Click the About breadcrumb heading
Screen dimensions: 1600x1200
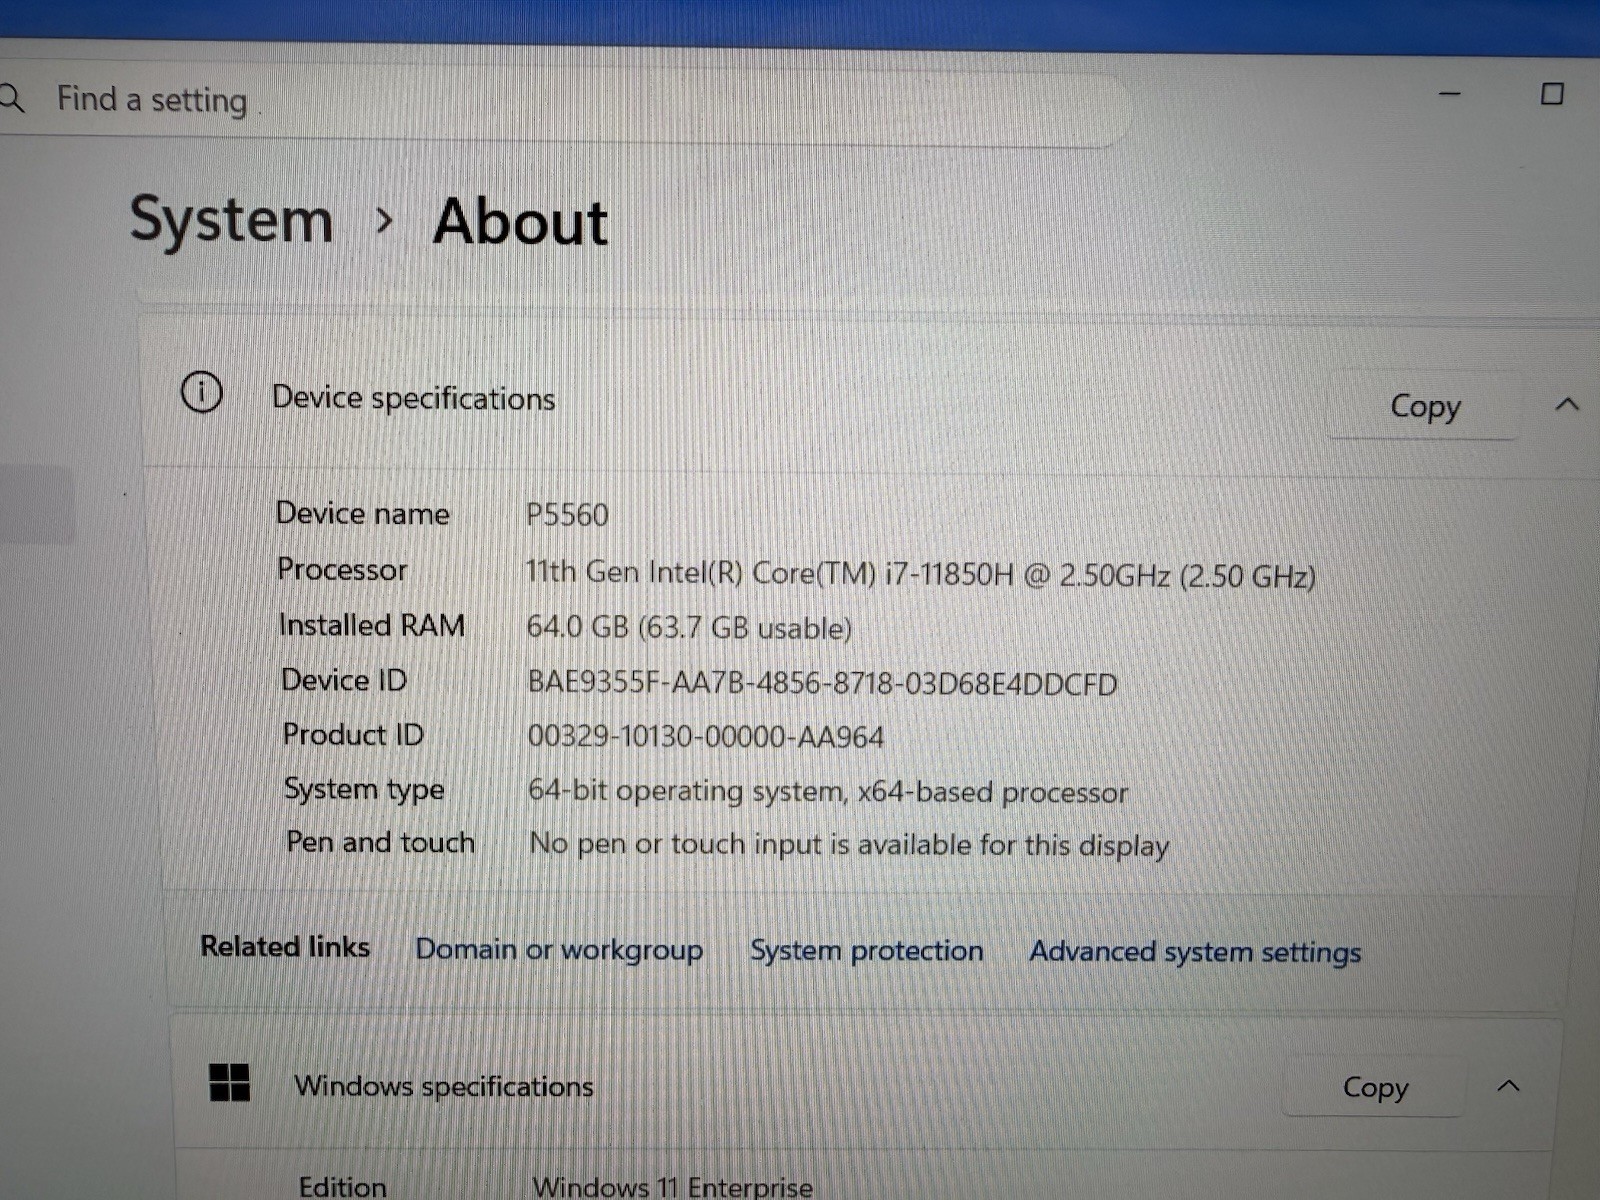[x=520, y=221]
